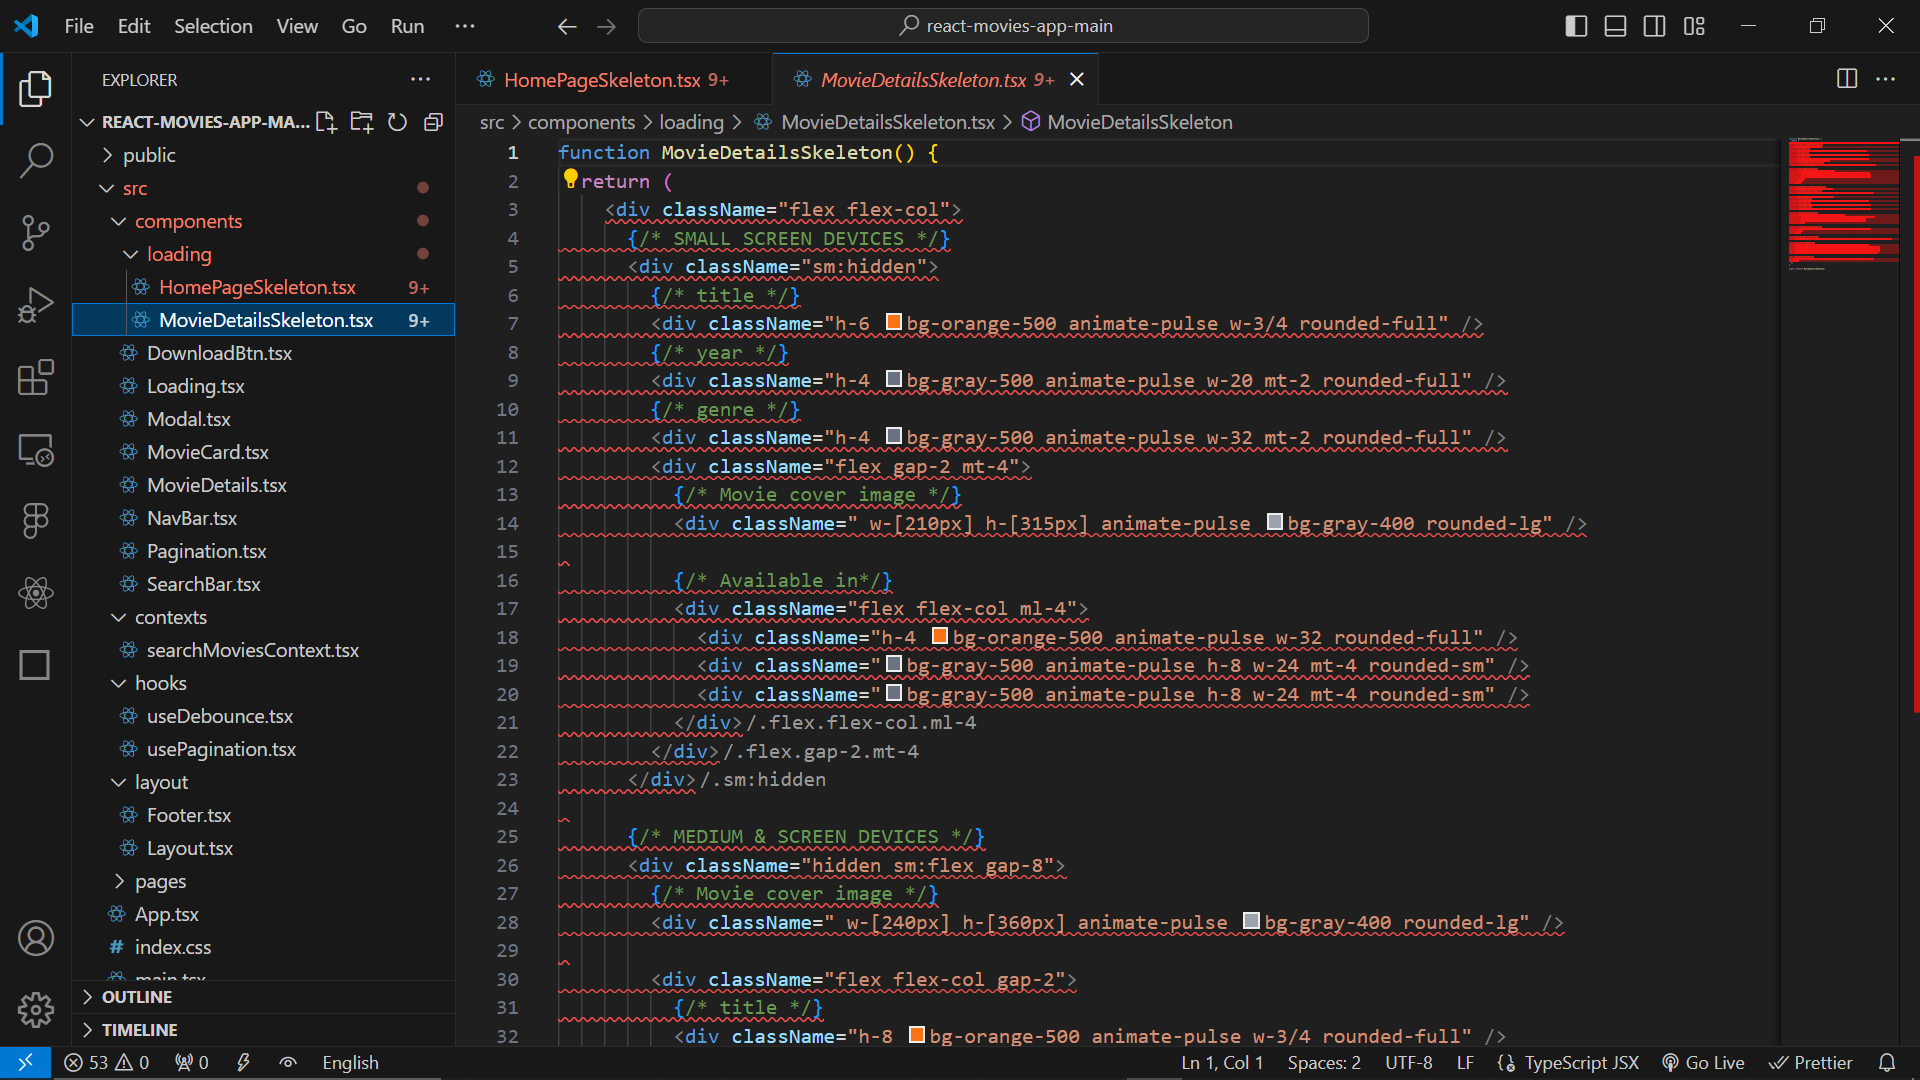This screenshot has width=1920, height=1080.
Task: Collapse the hooks folder
Action: coord(160,683)
